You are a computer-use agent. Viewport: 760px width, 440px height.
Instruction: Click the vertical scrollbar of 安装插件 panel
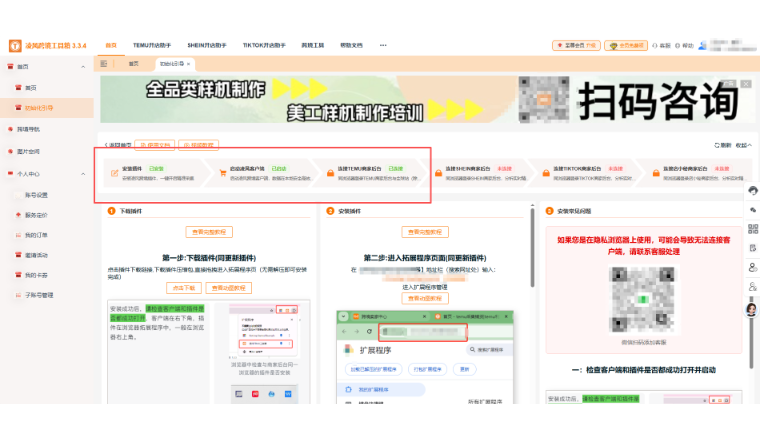pos(532,247)
